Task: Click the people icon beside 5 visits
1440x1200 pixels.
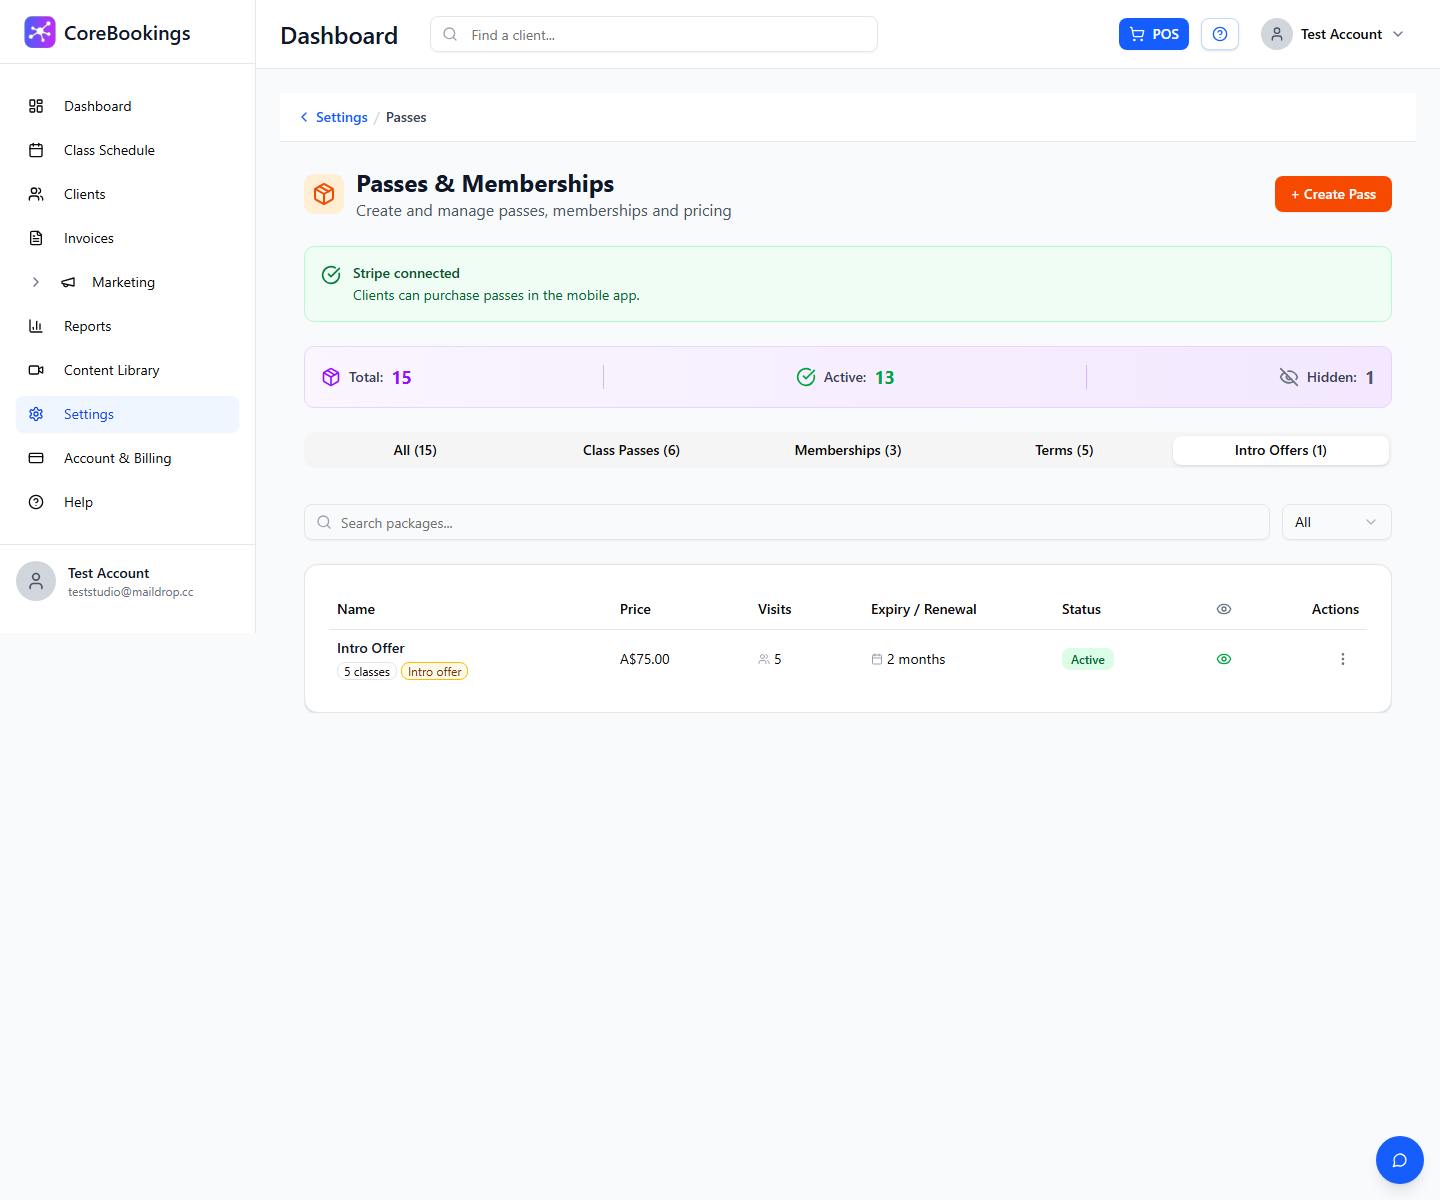Action: tap(764, 659)
